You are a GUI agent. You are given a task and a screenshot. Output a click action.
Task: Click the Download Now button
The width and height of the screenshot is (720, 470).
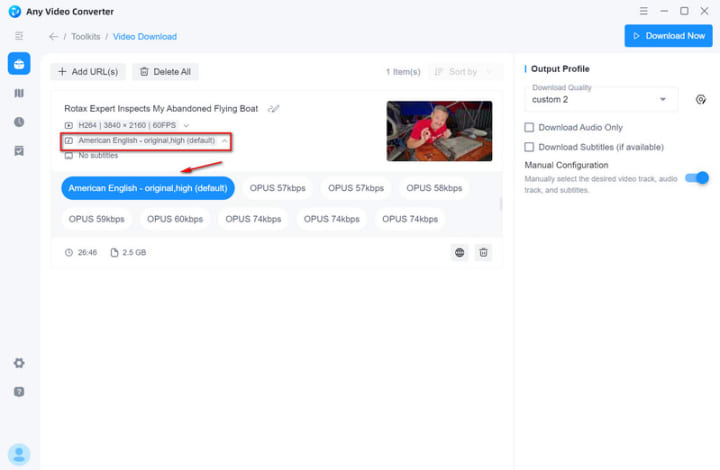pos(668,36)
